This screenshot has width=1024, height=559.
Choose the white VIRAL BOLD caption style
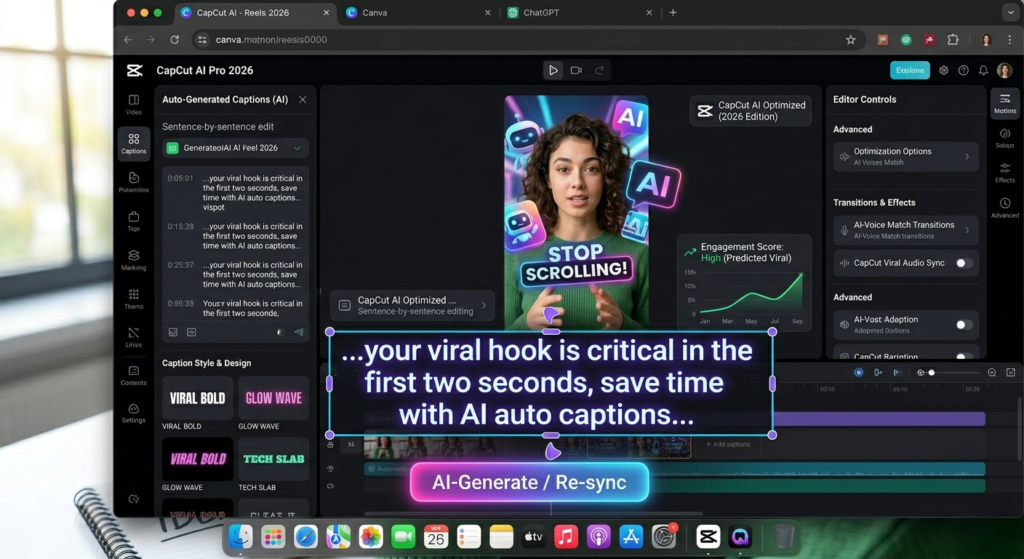[197, 398]
